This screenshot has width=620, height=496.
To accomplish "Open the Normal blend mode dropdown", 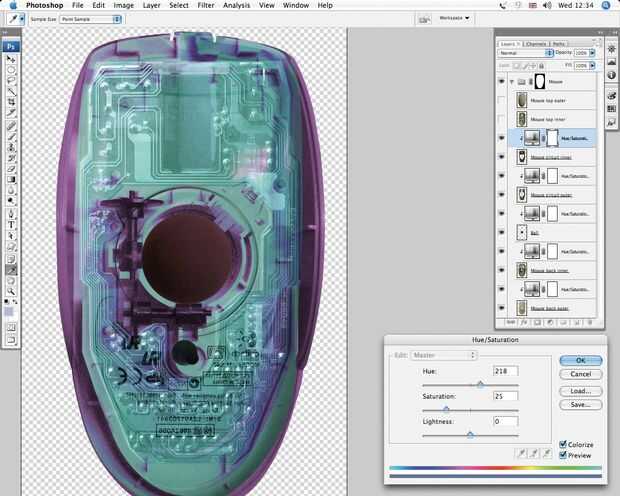I will coord(525,53).
